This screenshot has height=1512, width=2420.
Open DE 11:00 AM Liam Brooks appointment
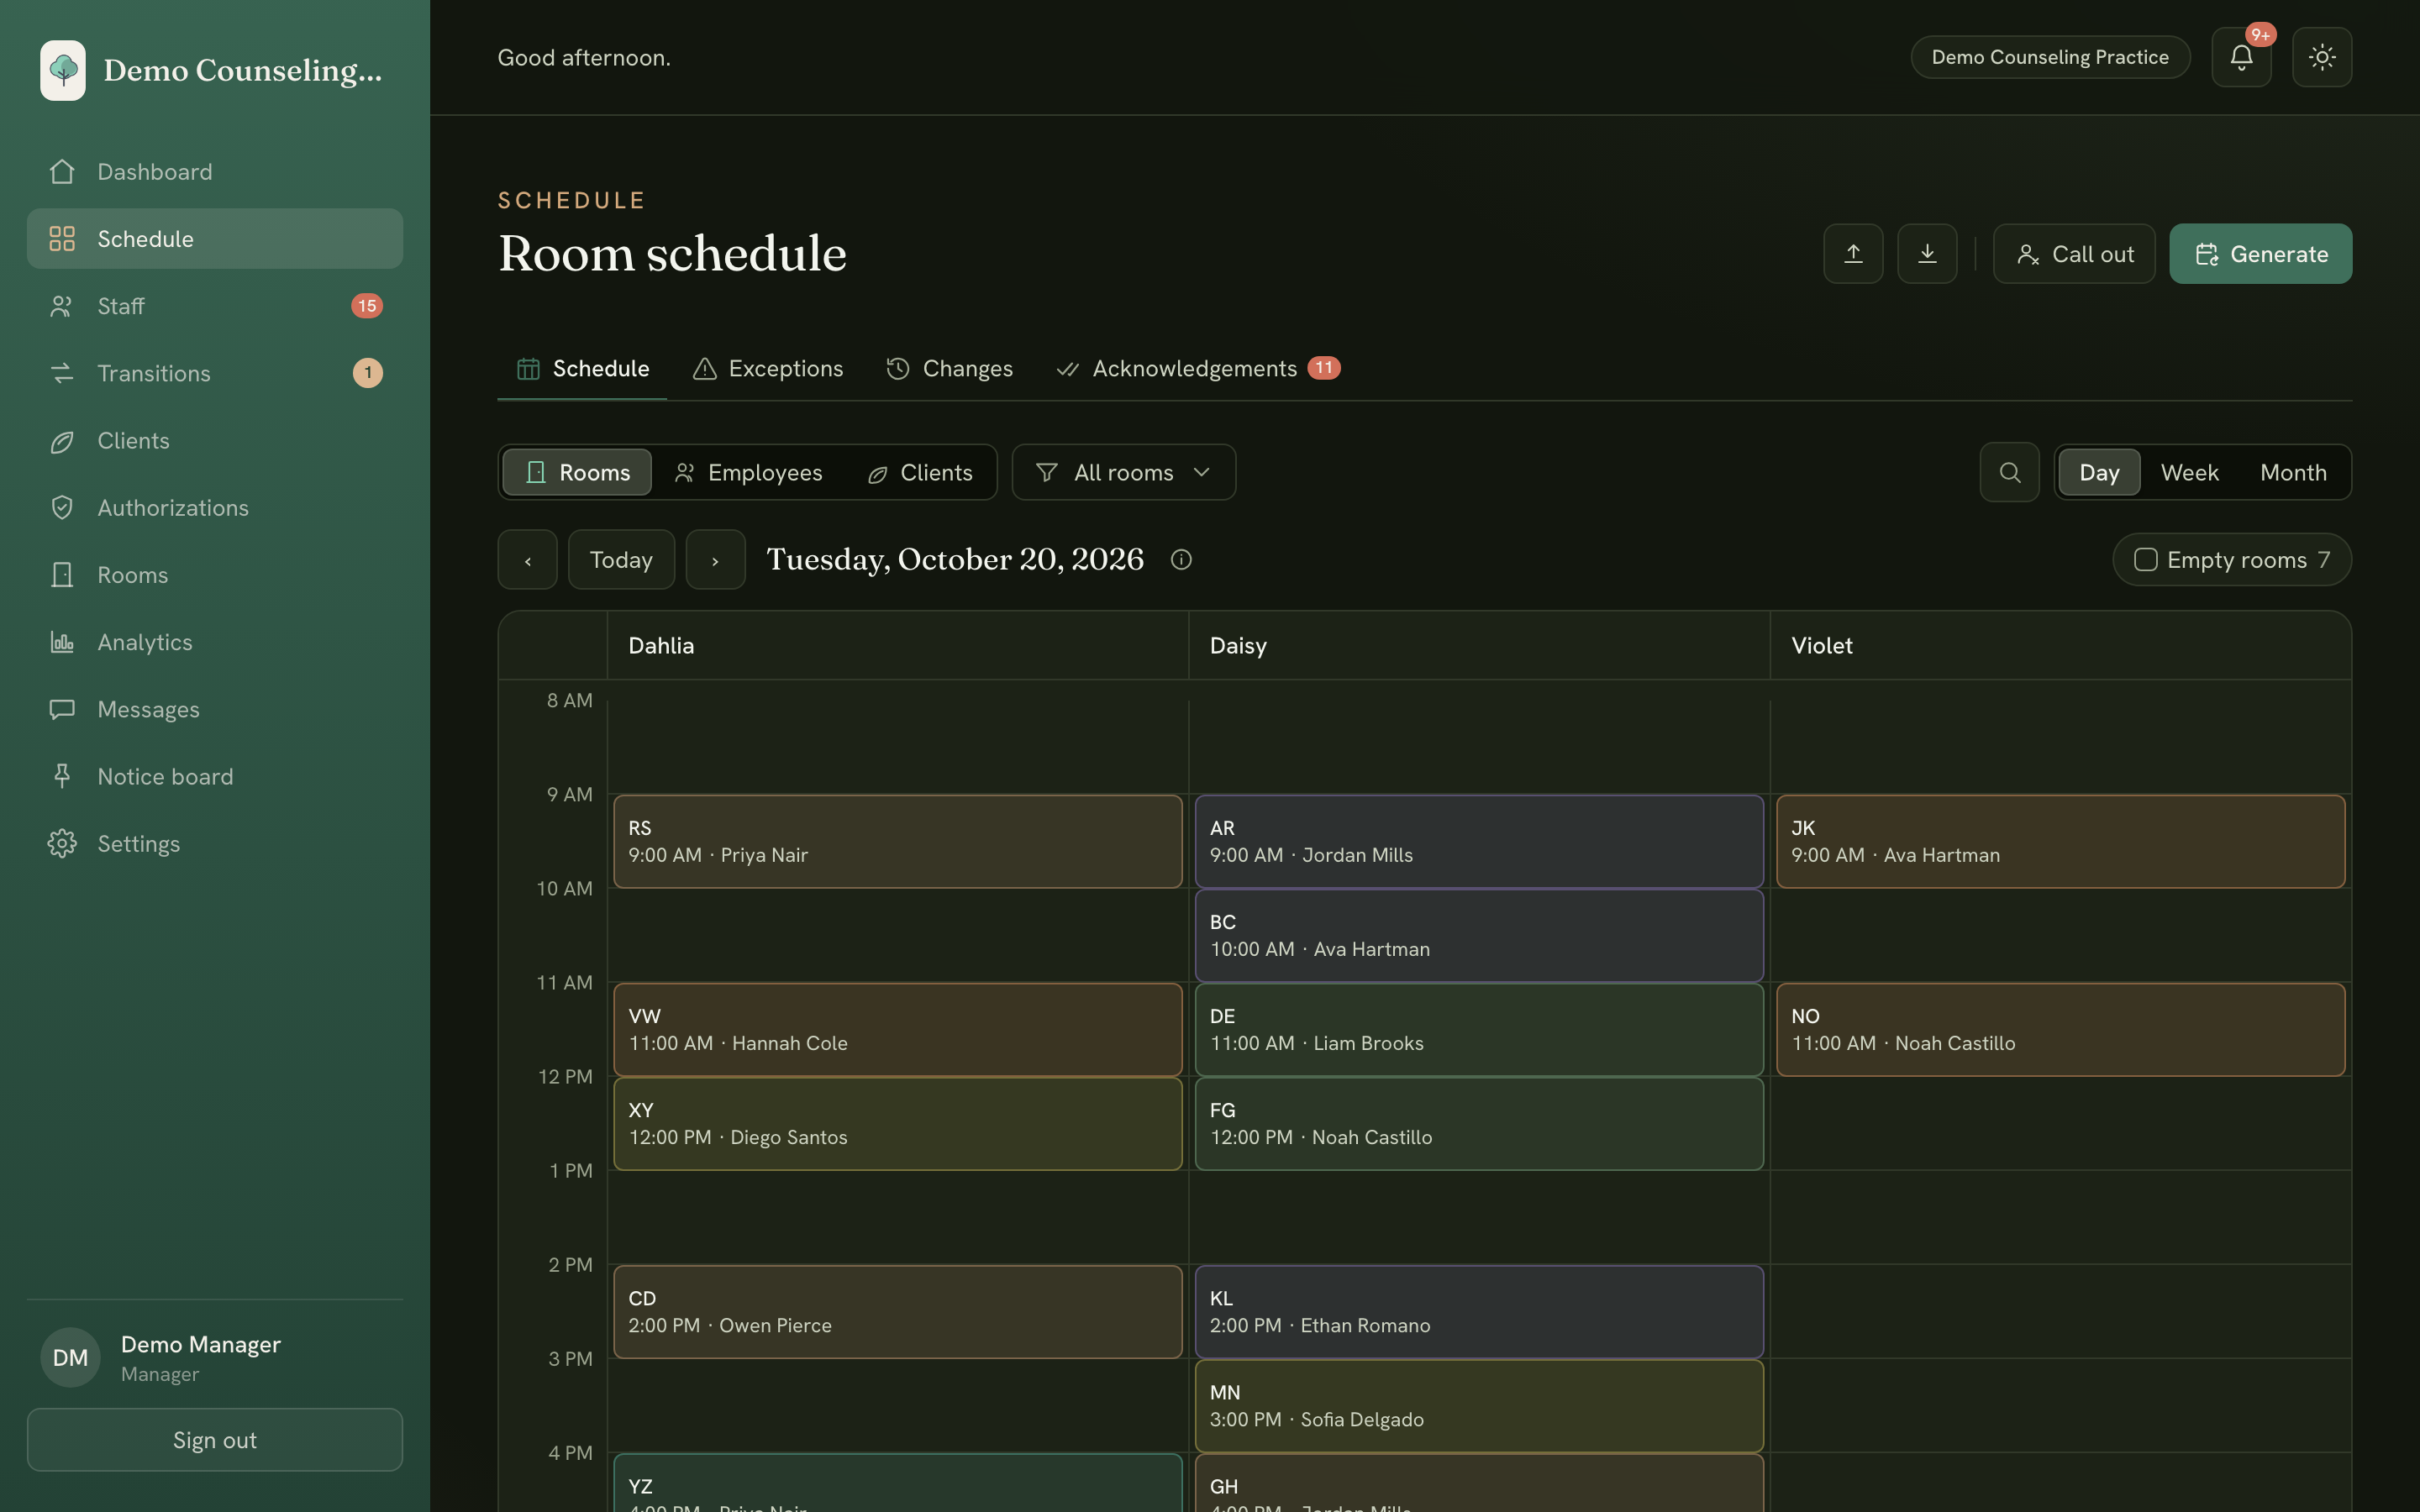click(x=1479, y=1030)
